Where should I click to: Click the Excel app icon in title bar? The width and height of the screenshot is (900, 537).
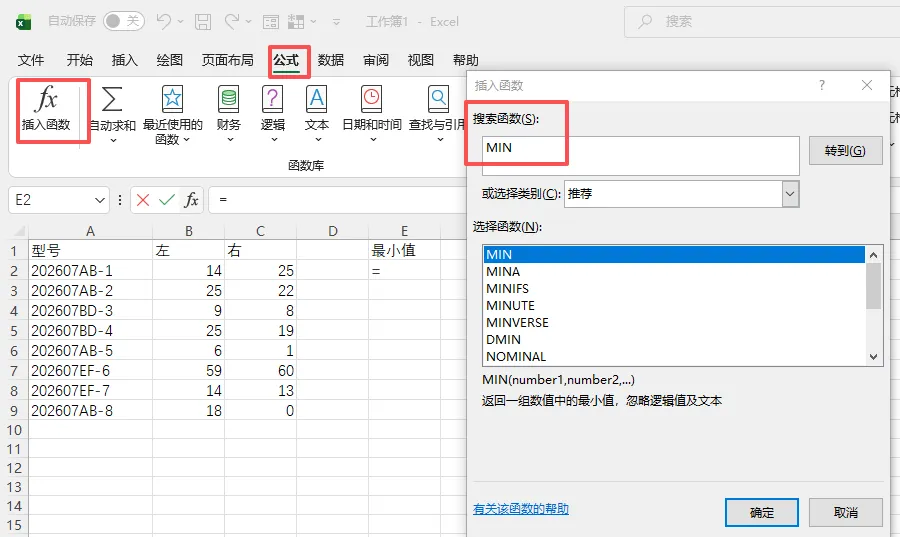coord(24,22)
